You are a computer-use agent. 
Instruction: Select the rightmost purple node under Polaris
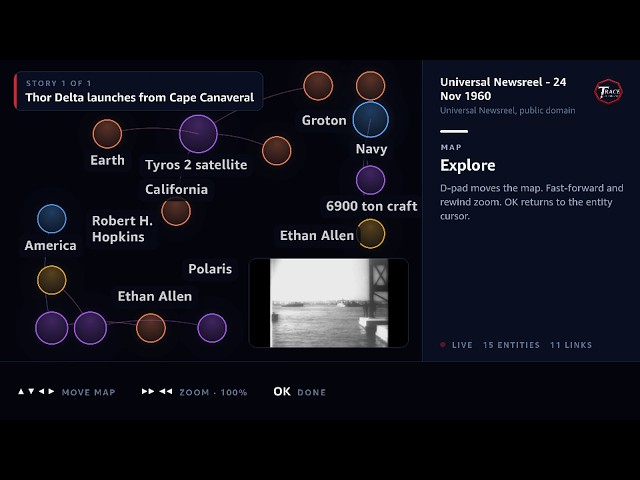pyautogui.click(x=212, y=328)
